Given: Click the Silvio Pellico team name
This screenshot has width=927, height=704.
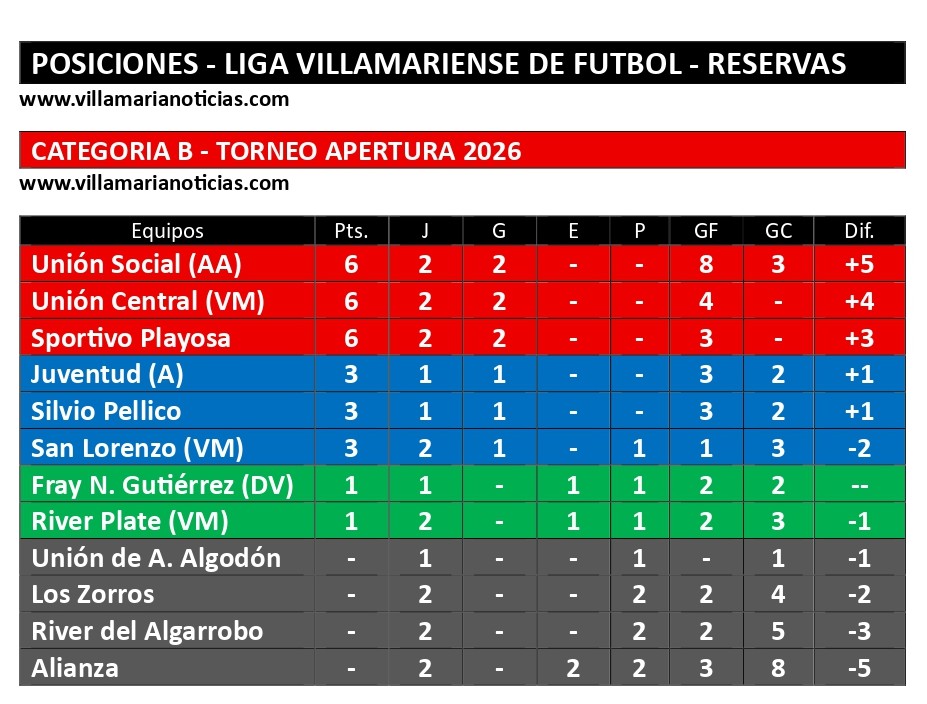Looking at the screenshot, I should [106, 411].
